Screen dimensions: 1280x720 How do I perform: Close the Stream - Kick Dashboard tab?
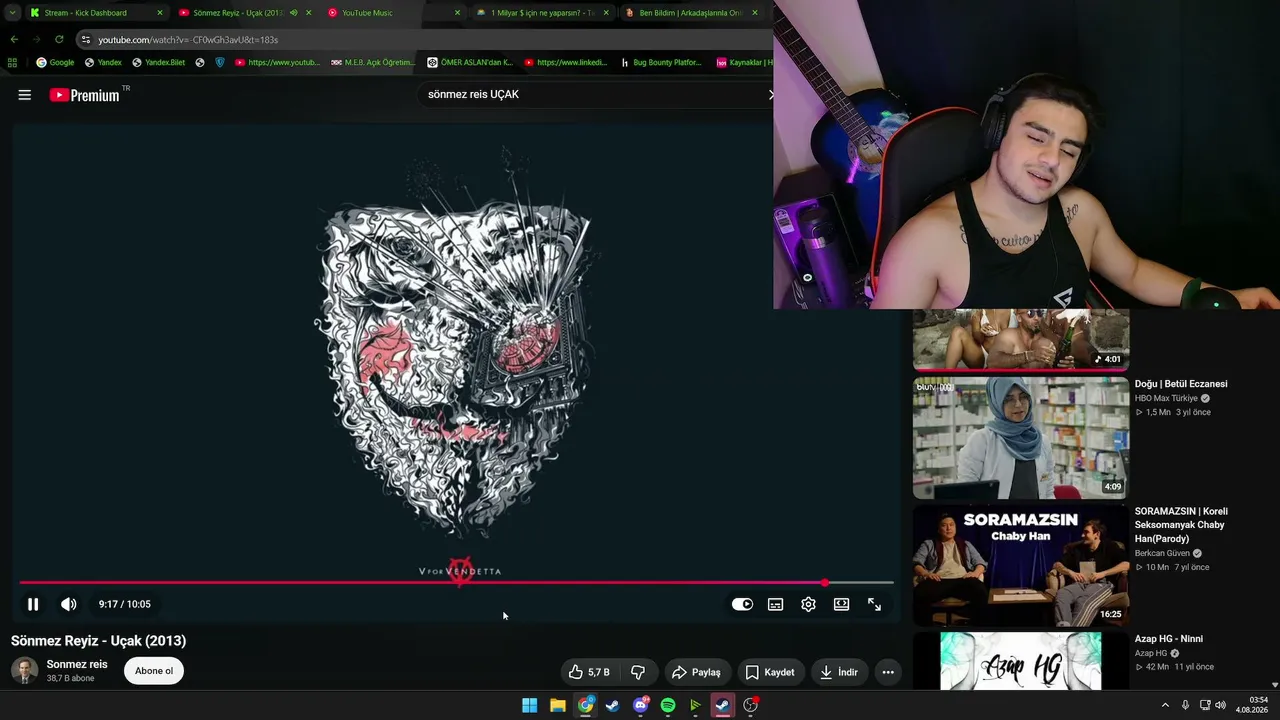[160, 13]
